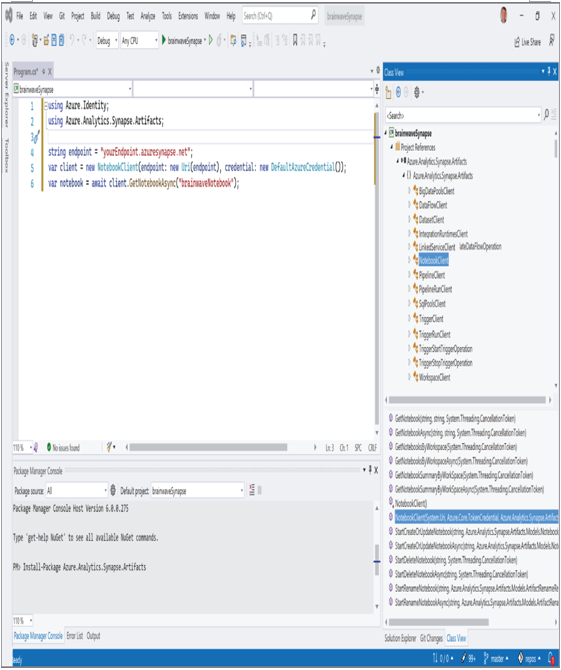
Task: Click the pencil changes count in status bar
Action: point(468,658)
